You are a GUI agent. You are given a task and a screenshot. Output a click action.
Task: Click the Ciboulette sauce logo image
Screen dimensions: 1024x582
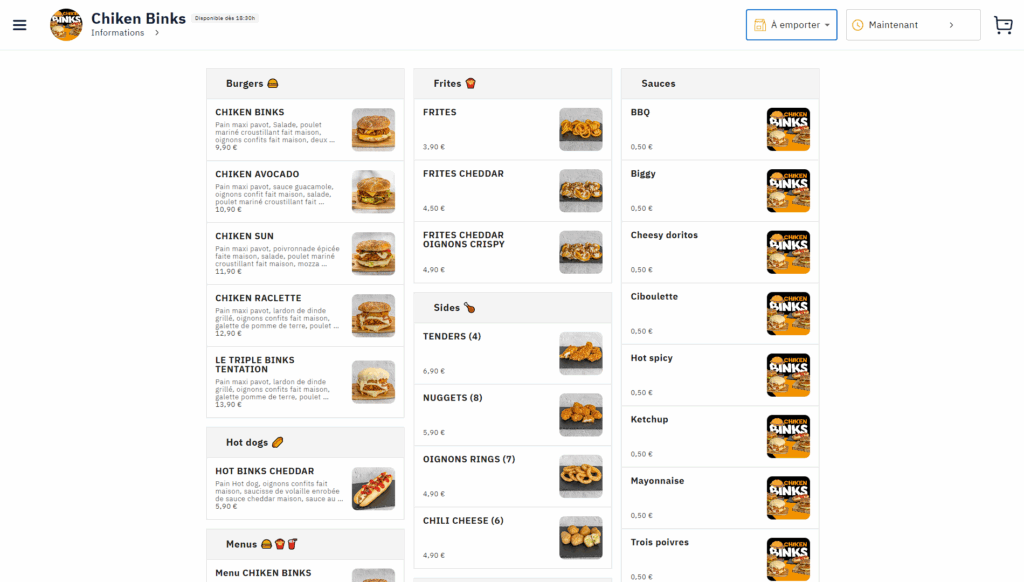coord(788,314)
